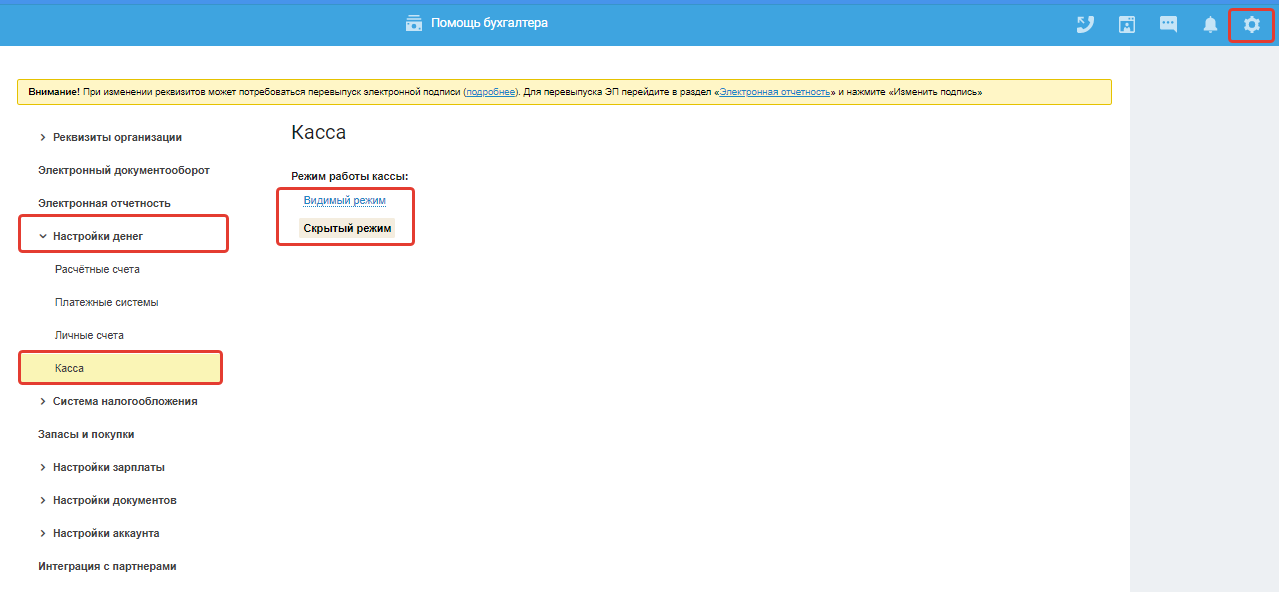Open Электронный документооборот menu item

(124, 170)
